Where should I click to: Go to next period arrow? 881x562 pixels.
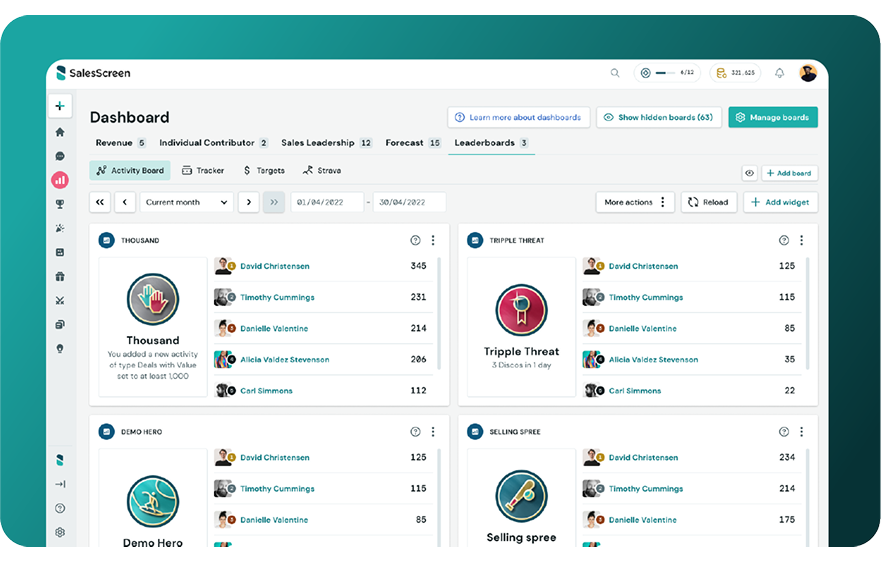coord(248,202)
